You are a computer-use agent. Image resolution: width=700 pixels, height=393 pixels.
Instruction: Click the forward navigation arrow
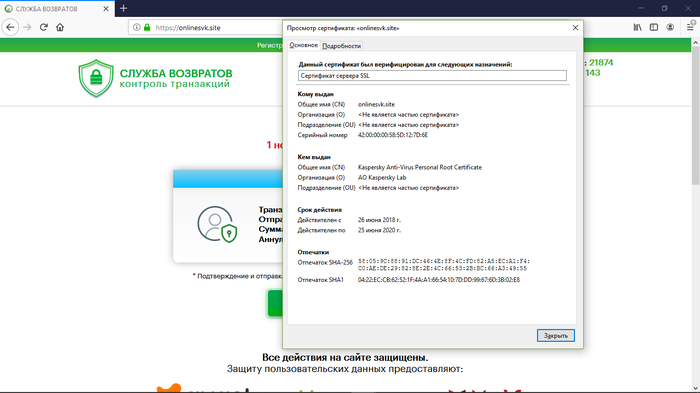coord(27,27)
